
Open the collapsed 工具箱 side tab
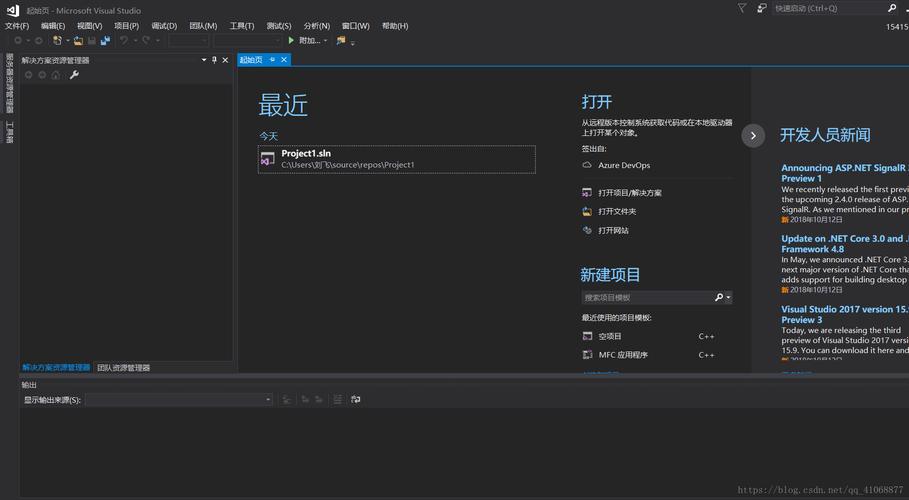pos(9,132)
